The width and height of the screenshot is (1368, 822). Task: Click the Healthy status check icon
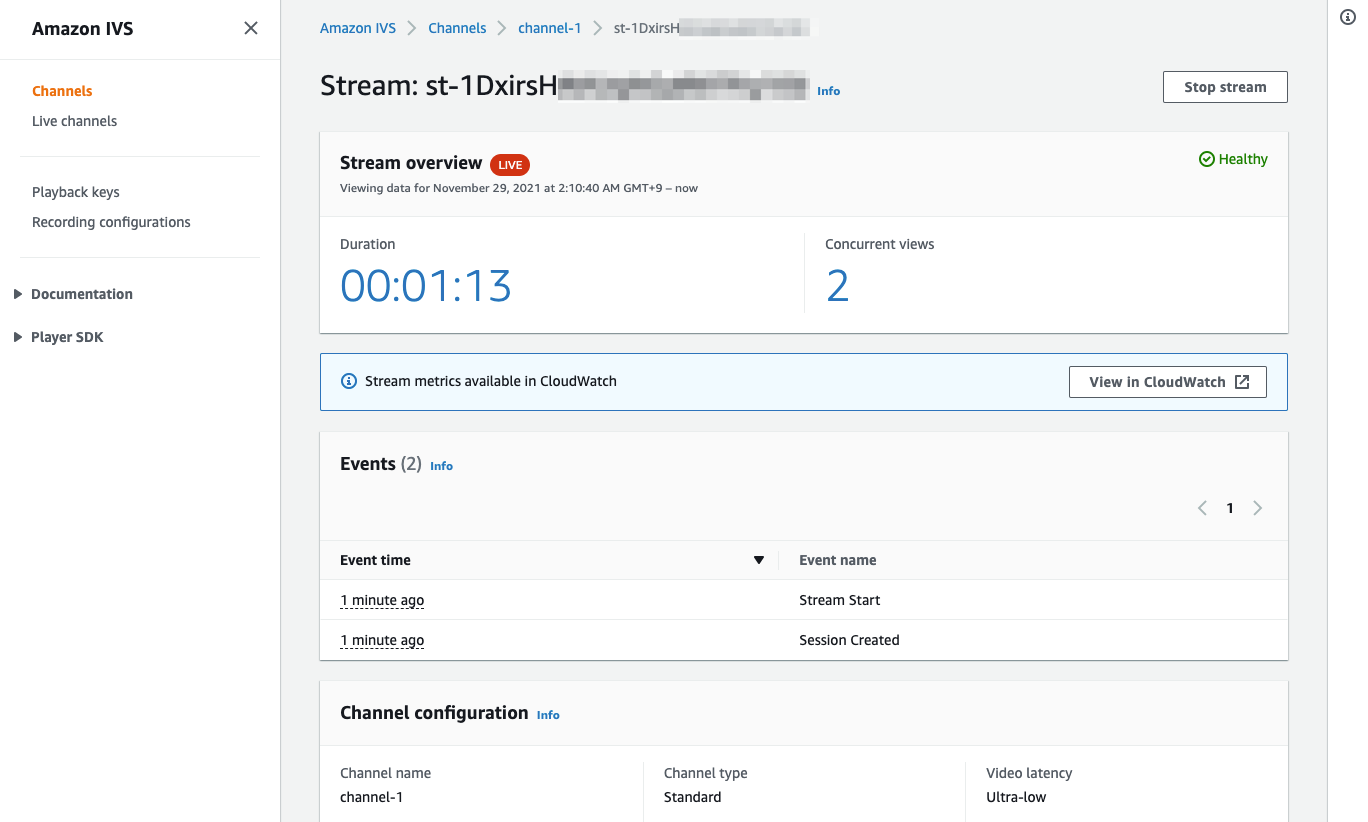1207,159
